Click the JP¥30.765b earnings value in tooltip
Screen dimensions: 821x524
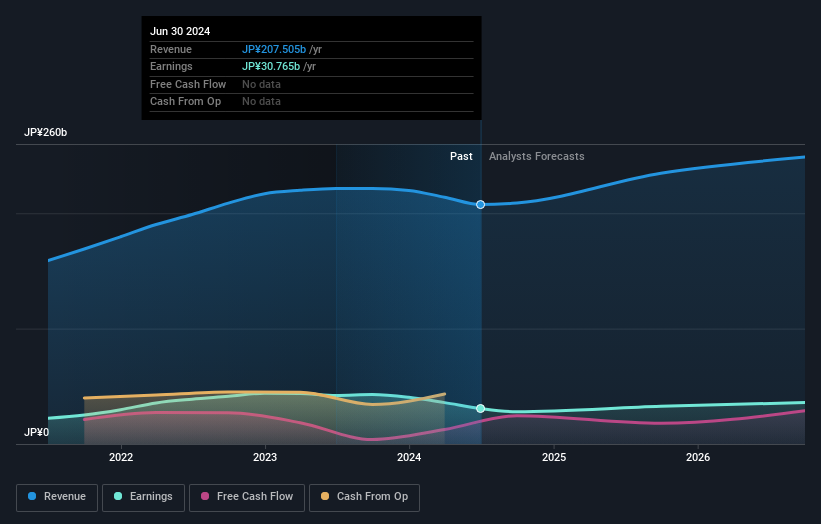[x=271, y=66]
